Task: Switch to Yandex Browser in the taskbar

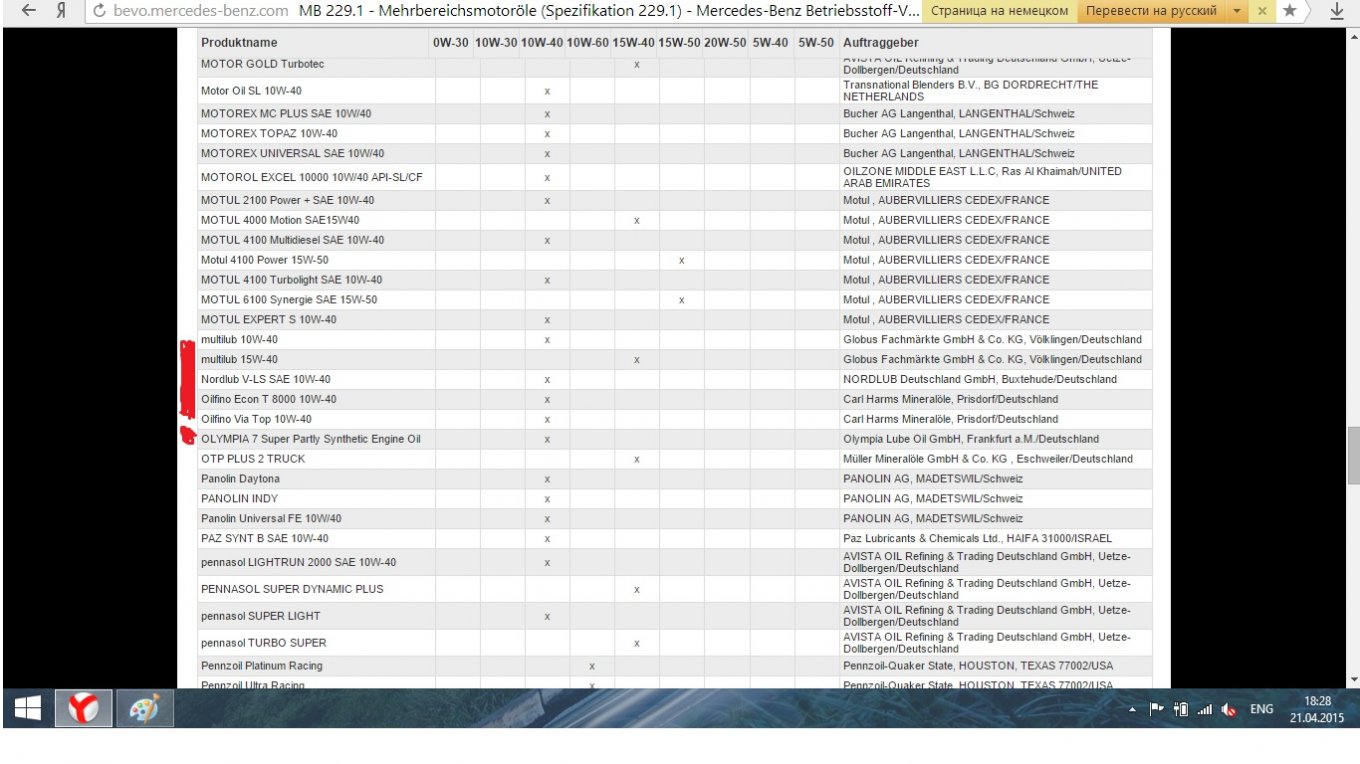Action: (82, 709)
